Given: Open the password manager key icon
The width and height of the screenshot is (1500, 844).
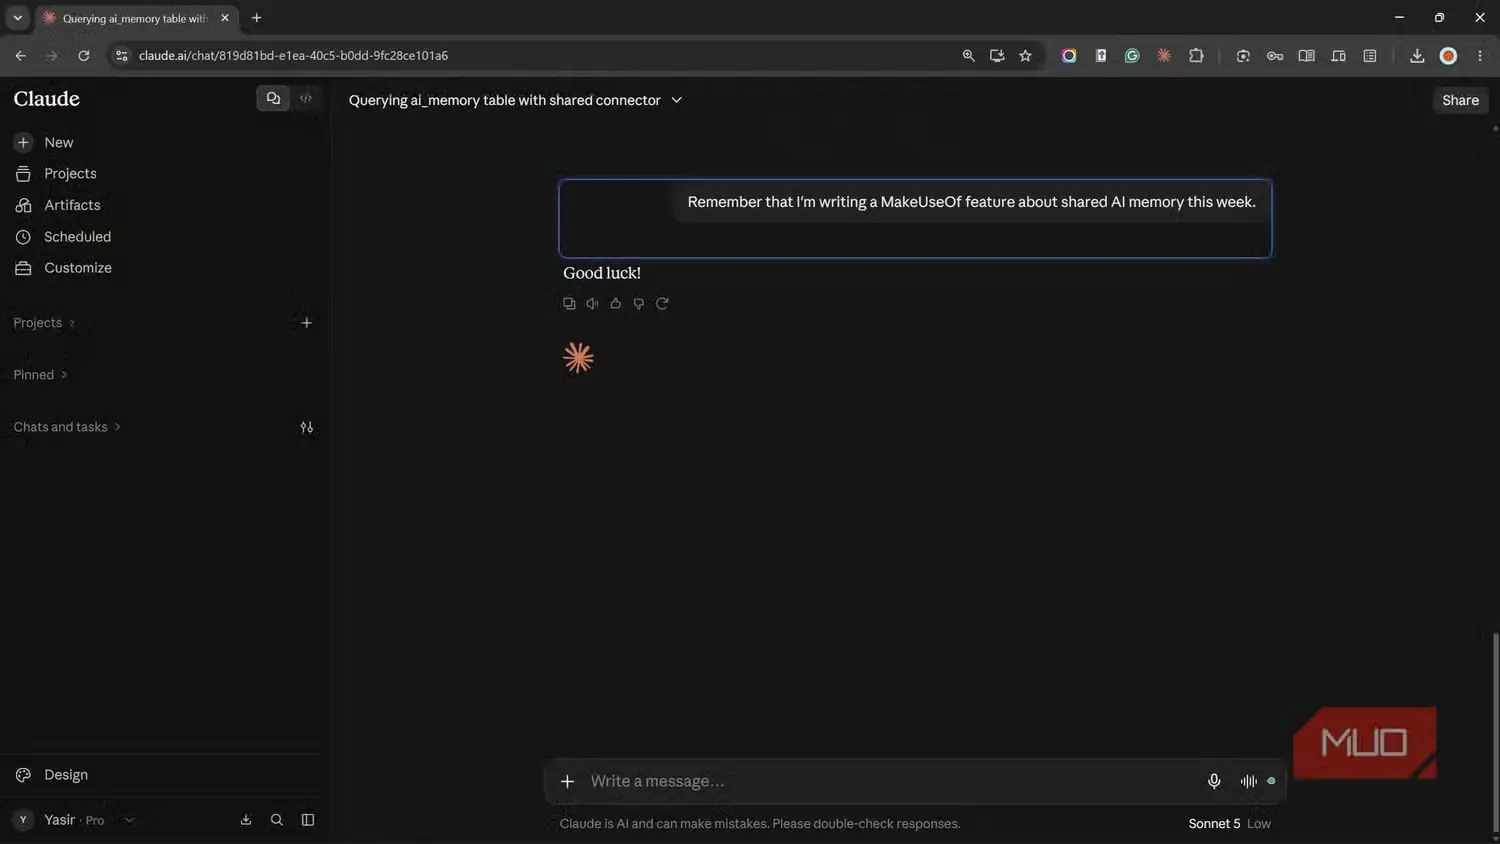Looking at the screenshot, I should [x=1275, y=56].
